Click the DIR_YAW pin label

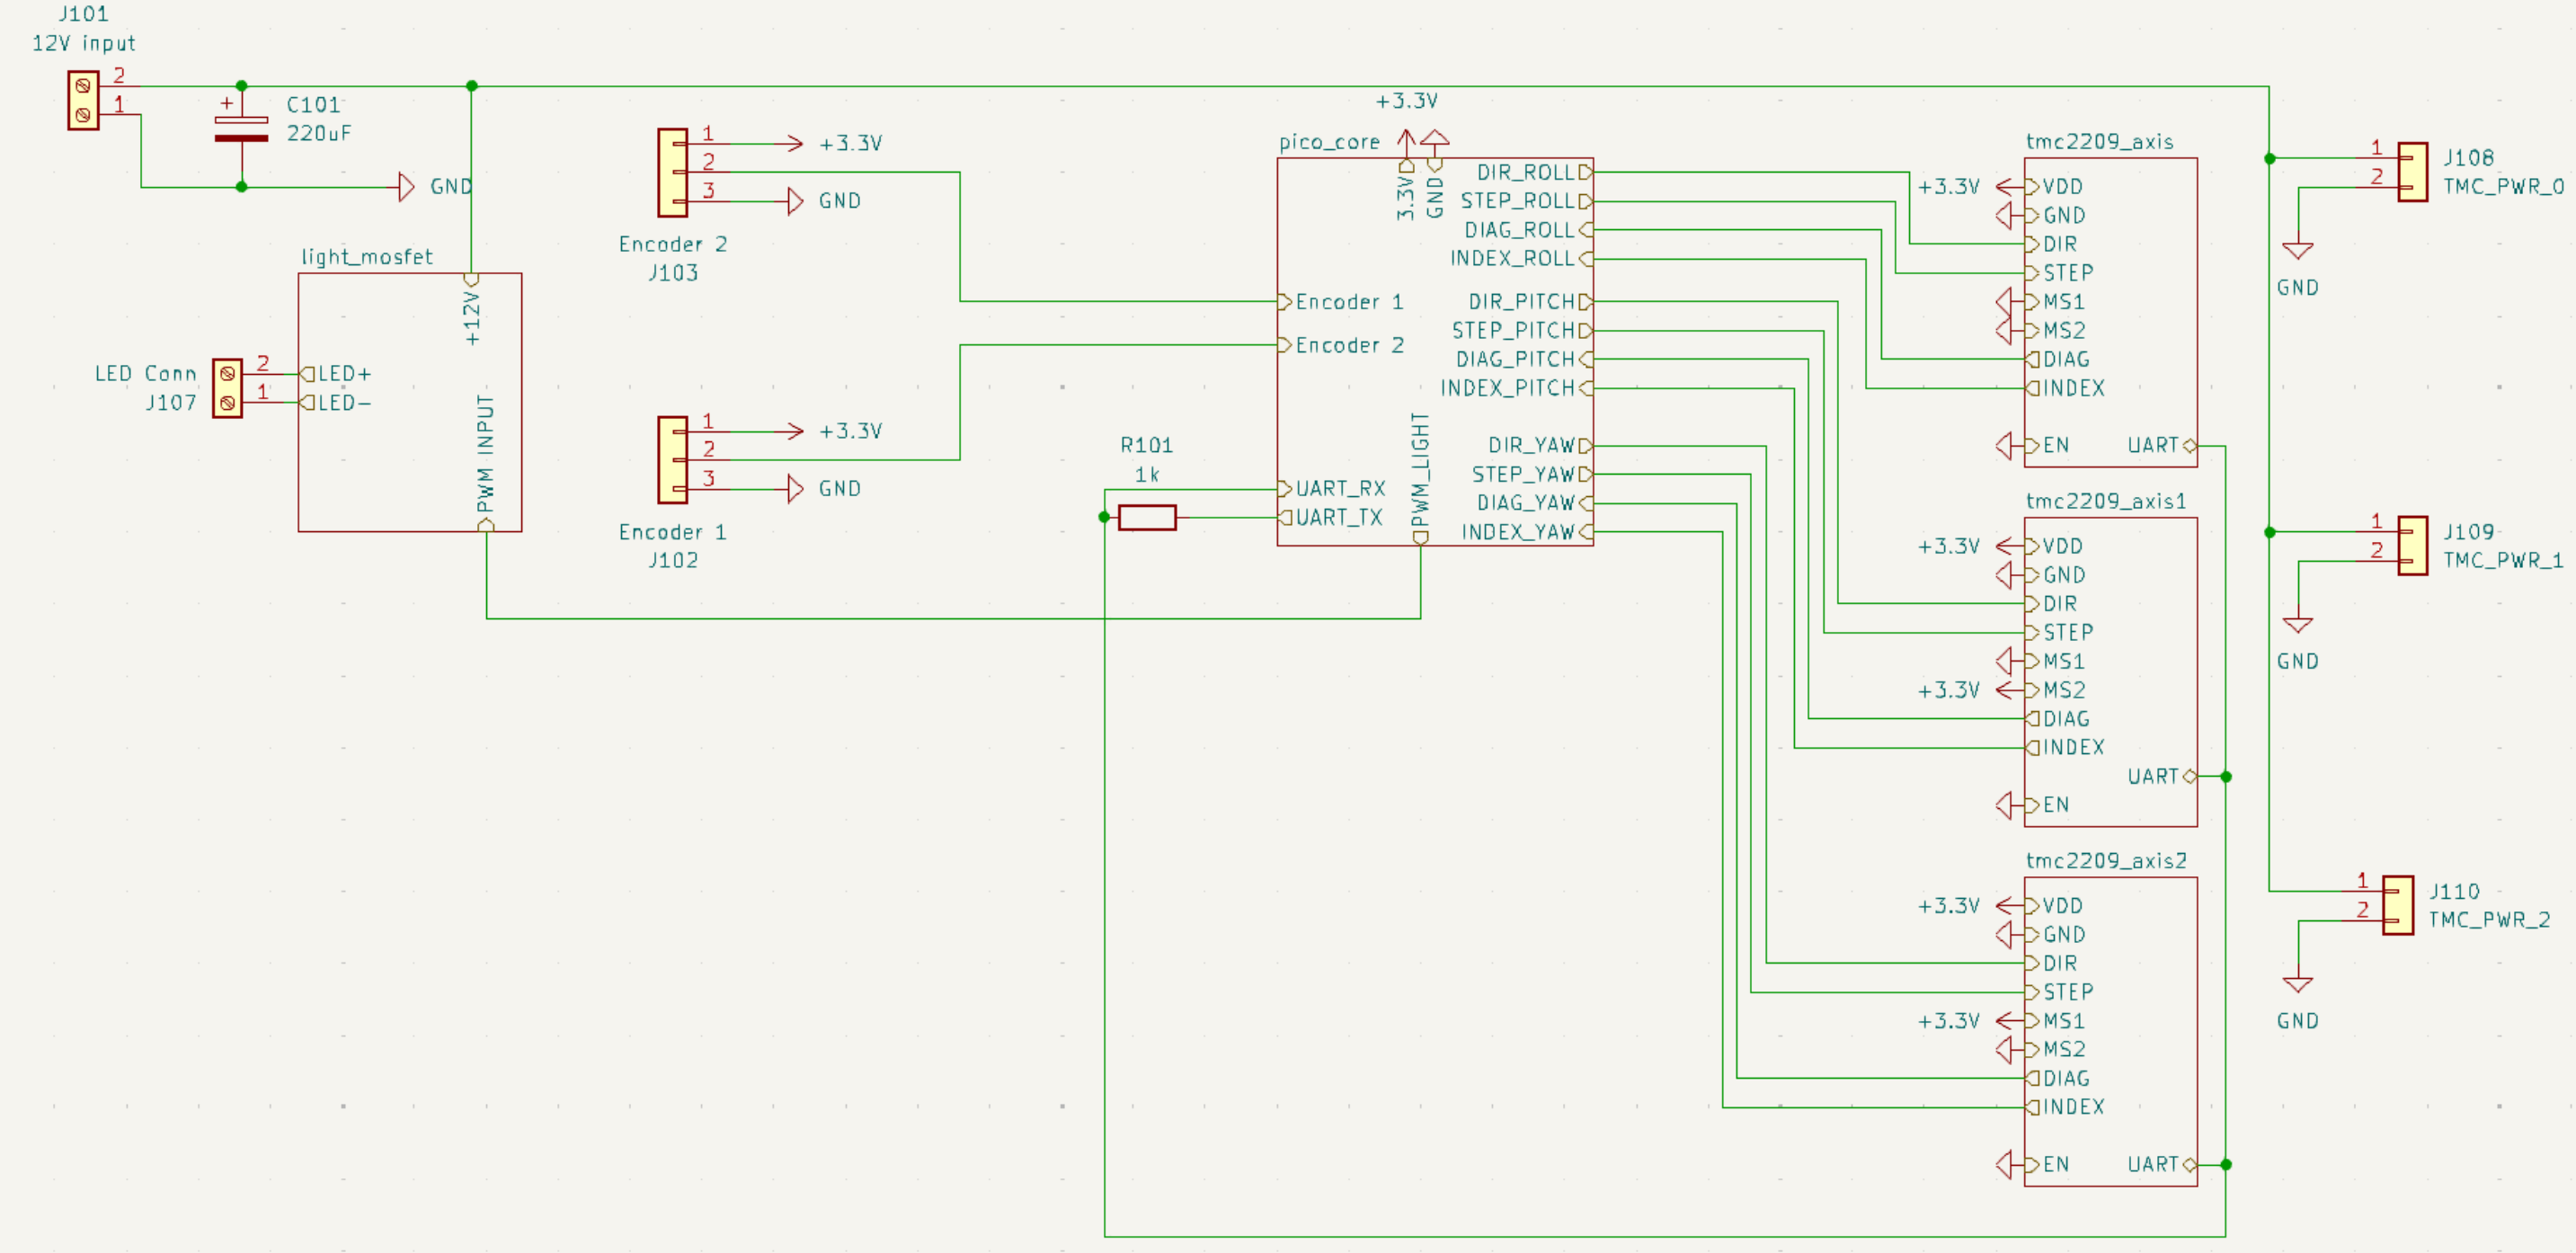point(1541,446)
